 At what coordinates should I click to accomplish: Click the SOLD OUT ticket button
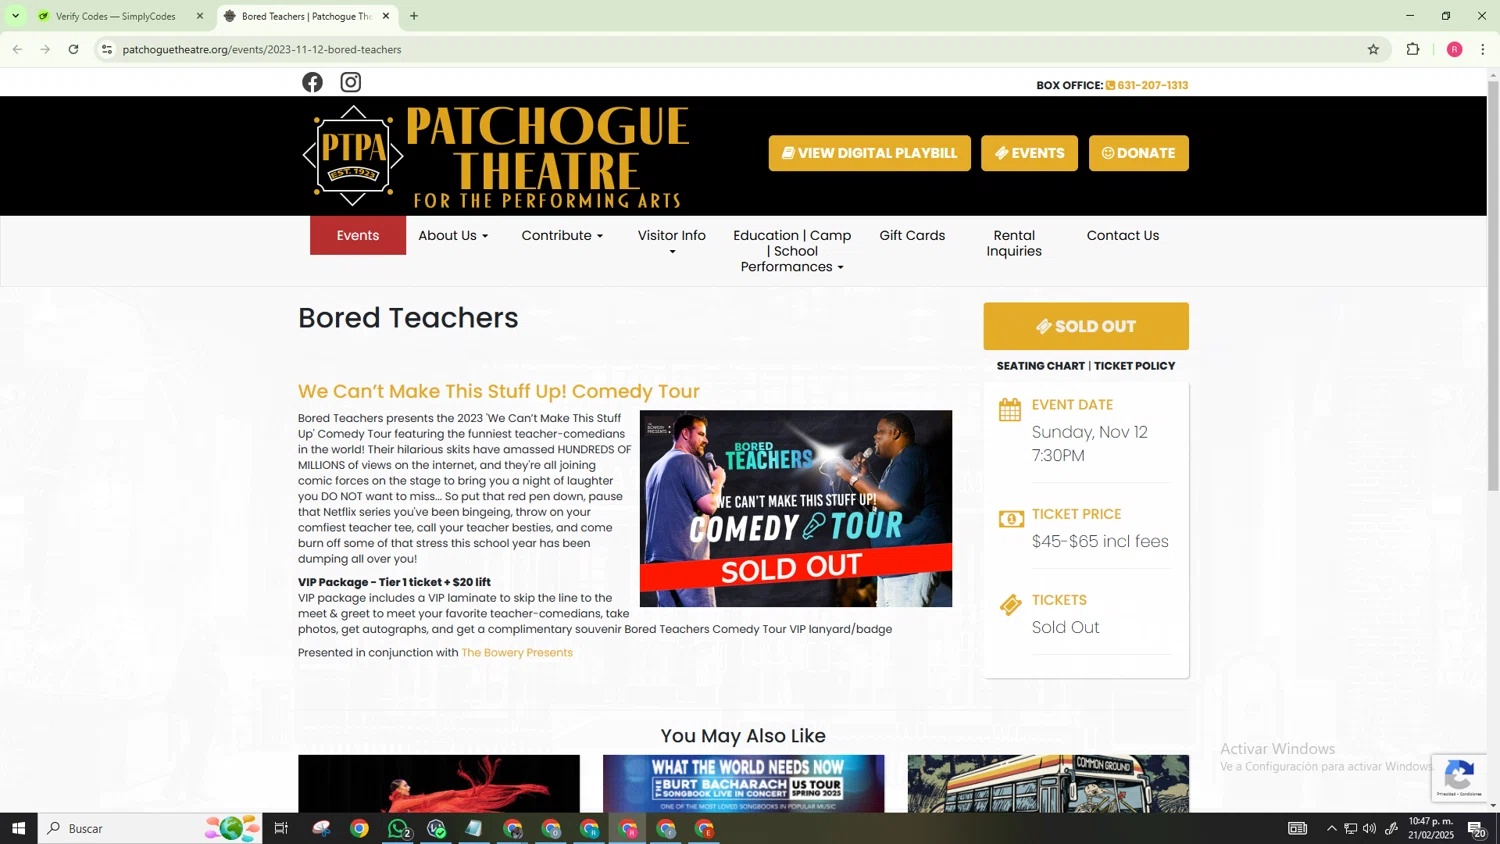(x=1086, y=326)
